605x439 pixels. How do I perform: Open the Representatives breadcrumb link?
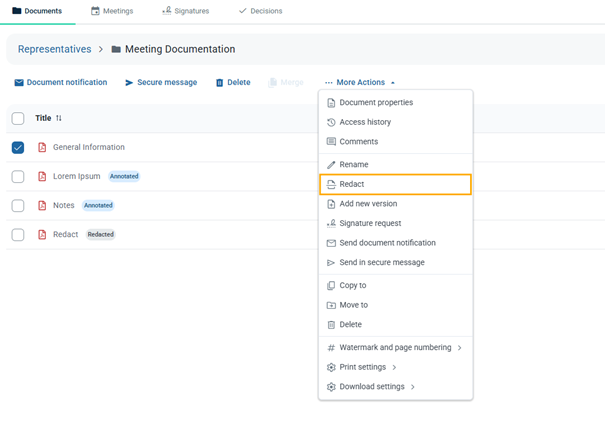pyautogui.click(x=54, y=49)
